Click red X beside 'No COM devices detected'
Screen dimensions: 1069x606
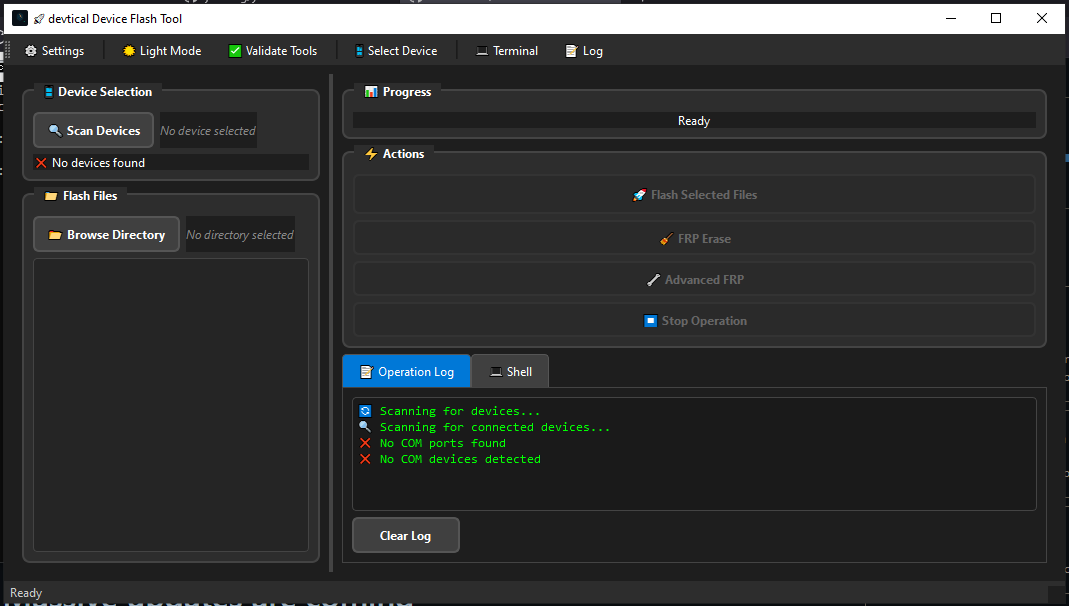point(365,459)
